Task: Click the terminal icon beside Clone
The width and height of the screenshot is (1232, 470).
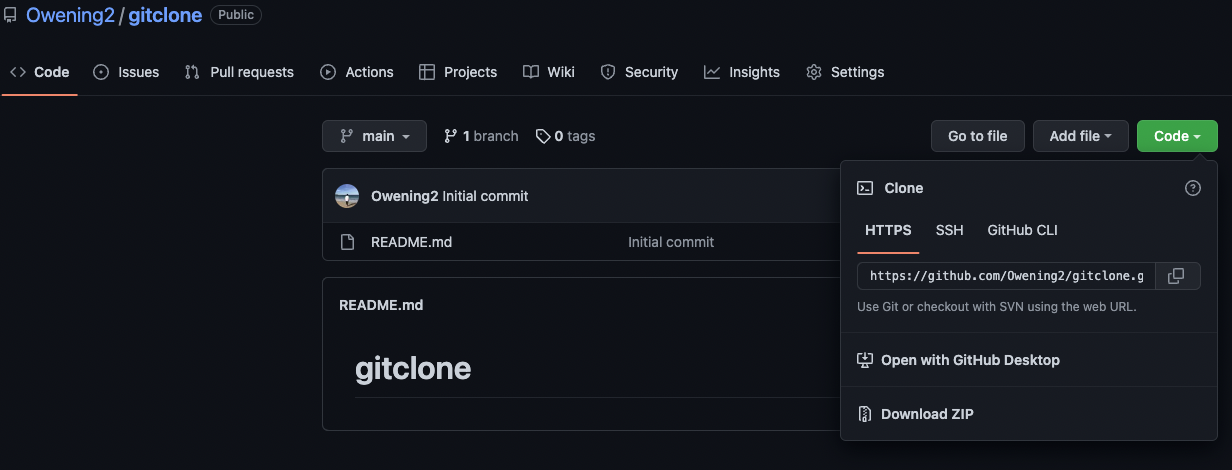Action: 866,188
